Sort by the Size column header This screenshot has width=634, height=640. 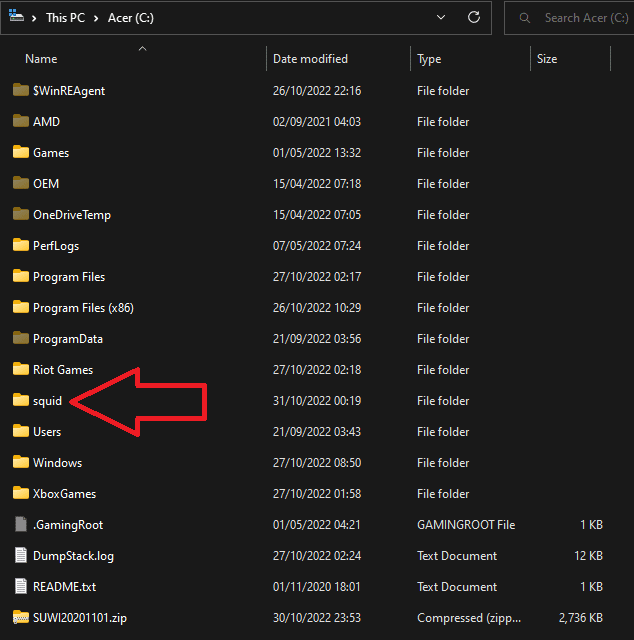point(547,59)
